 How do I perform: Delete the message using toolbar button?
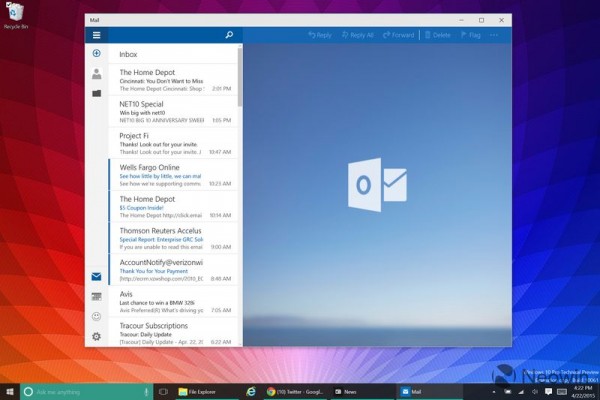(x=439, y=35)
